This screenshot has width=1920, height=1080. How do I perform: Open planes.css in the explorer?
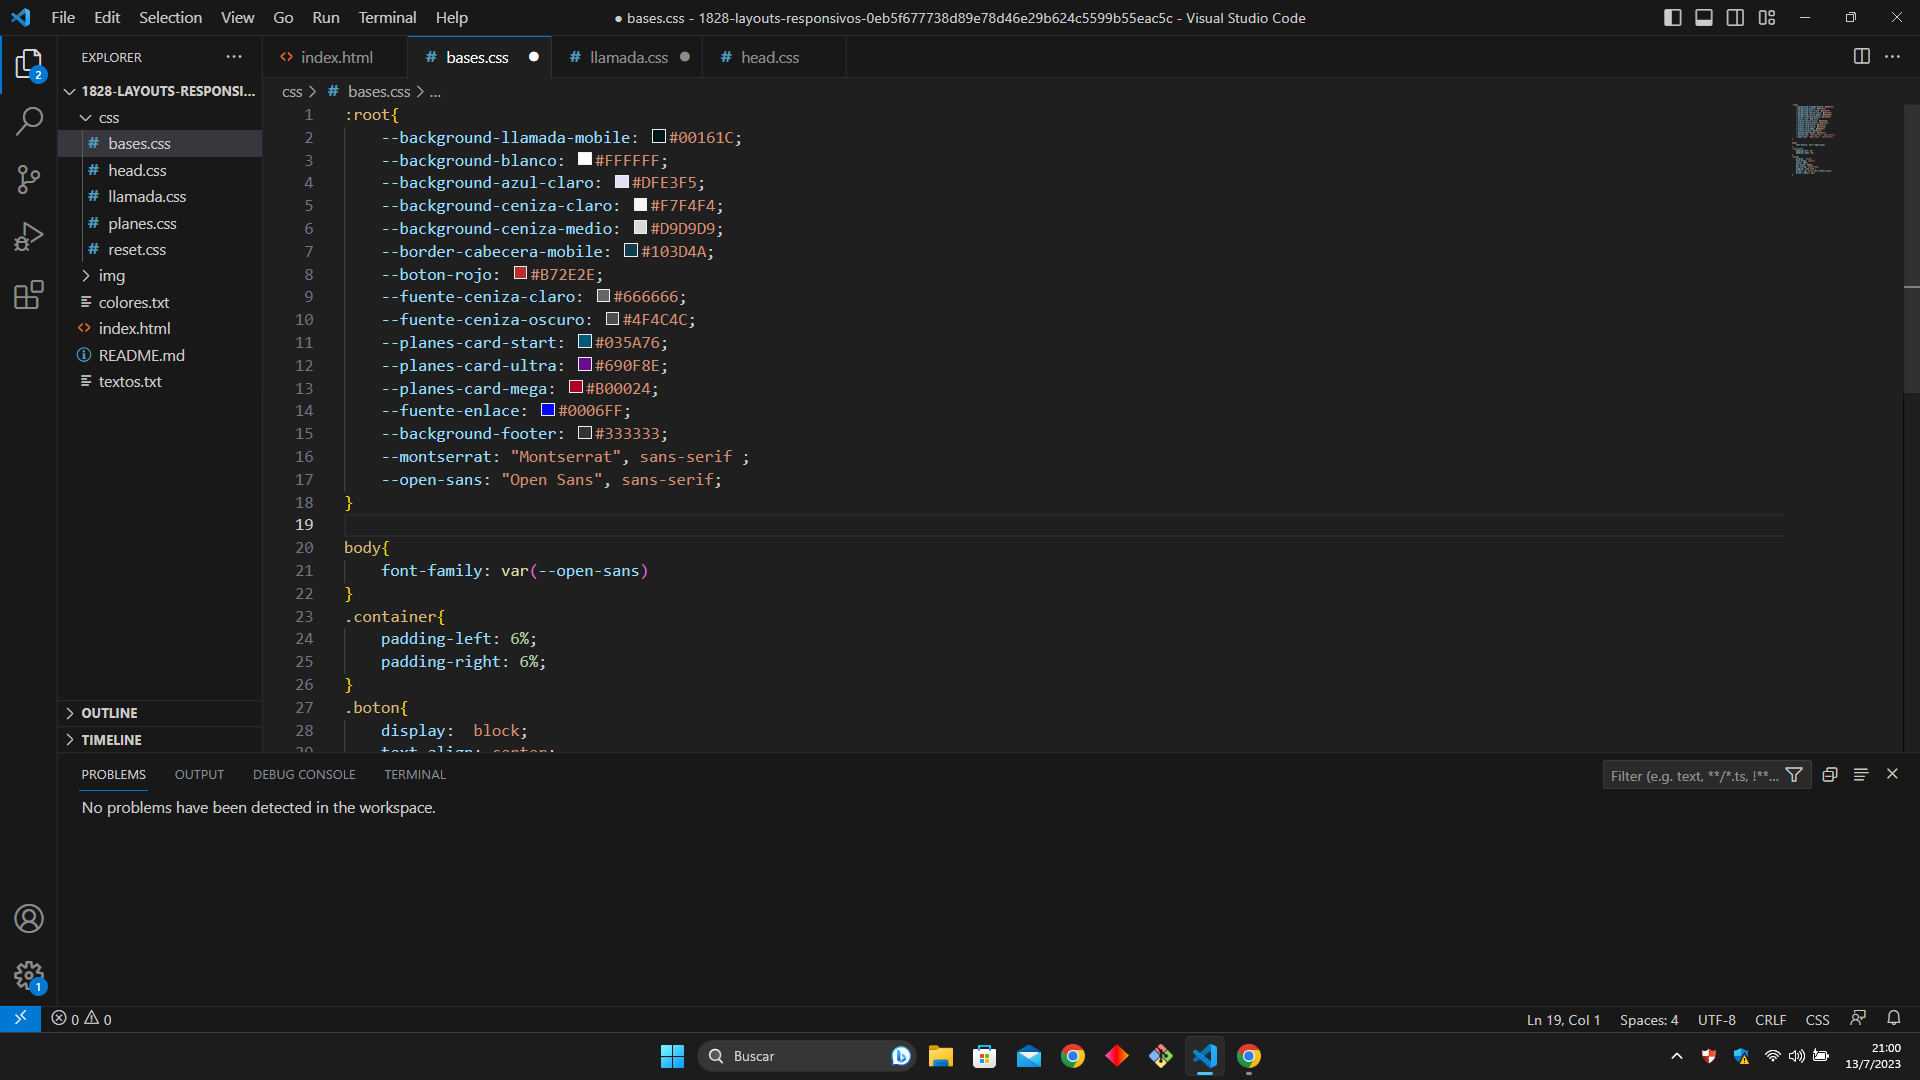160,223
